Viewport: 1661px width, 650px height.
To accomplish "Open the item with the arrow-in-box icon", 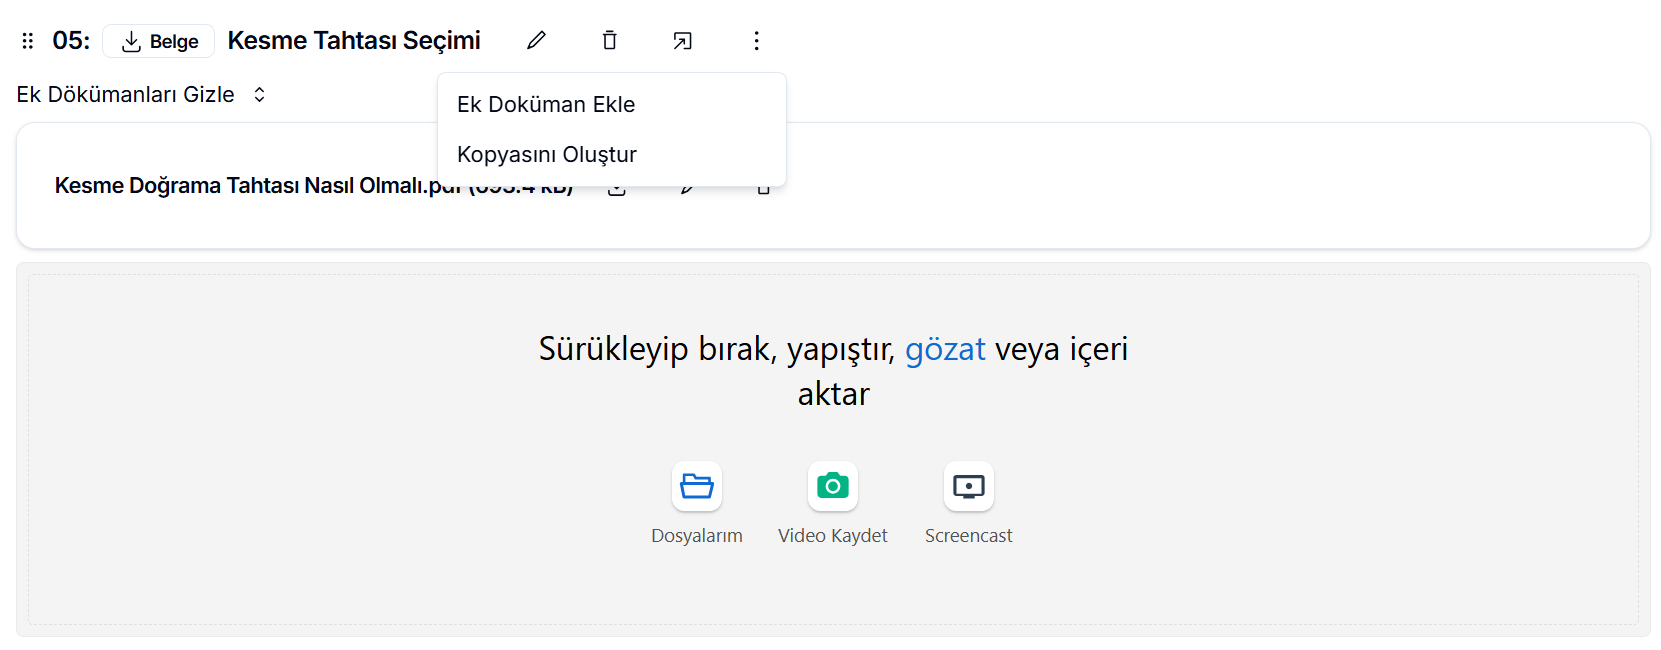I will [x=683, y=40].
